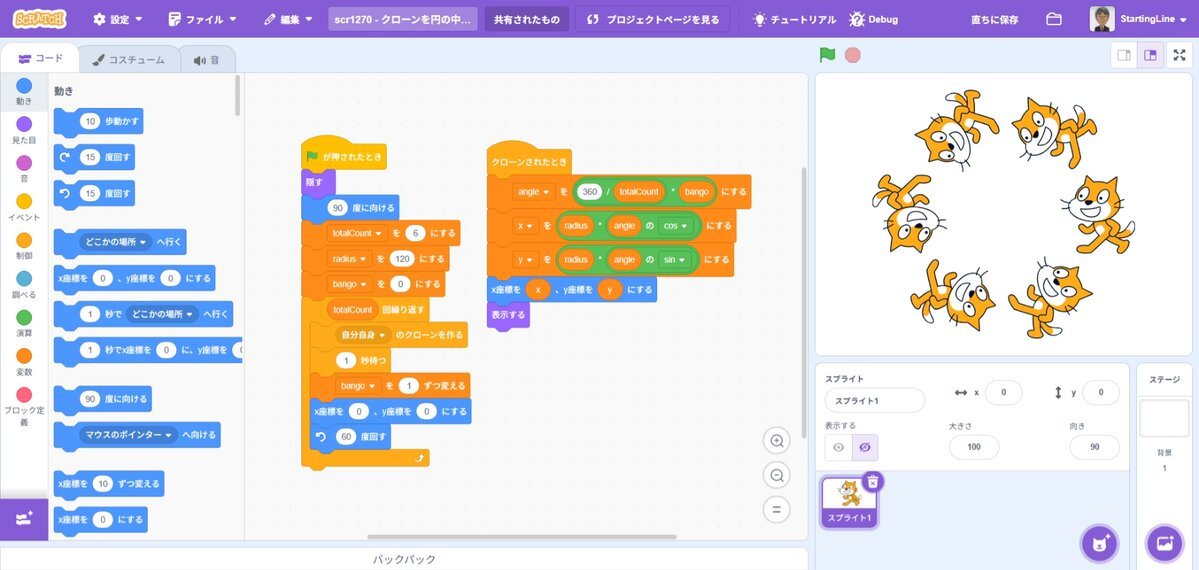Switch to large stage layout
Image resolution: width=1199 pixels, height=570 pixels.
1149,55
